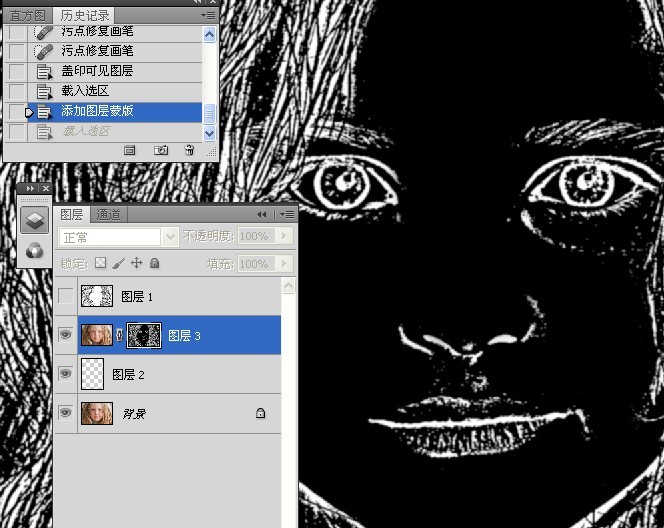Hide the 背景 layer
Viewport: 664px width, 528px height.
66,413
